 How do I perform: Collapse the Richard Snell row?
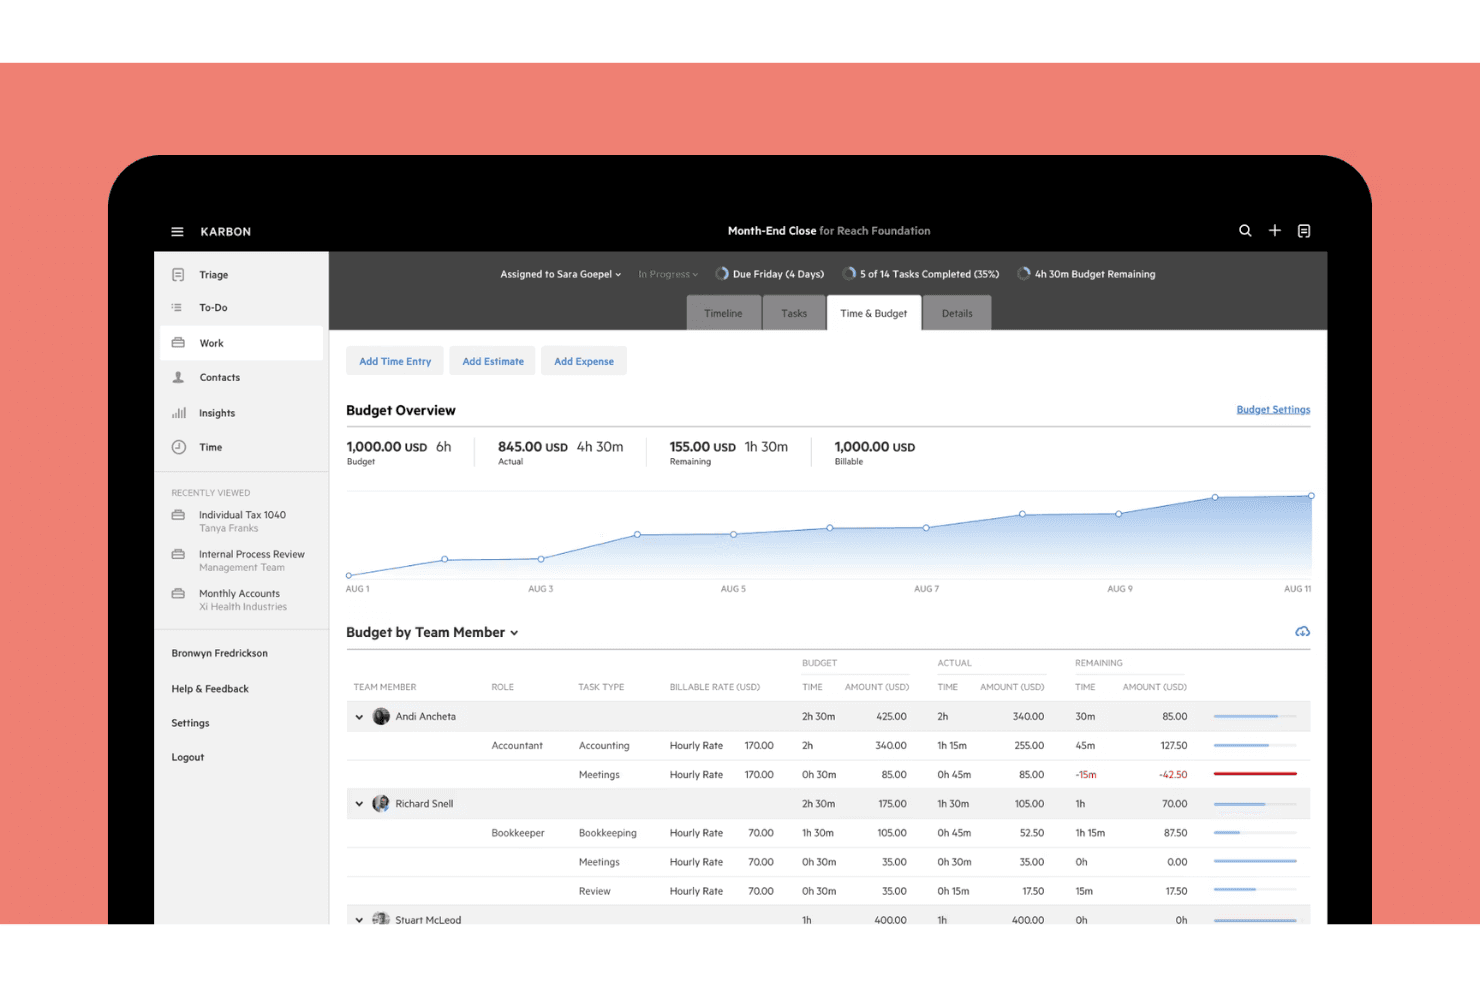[x=359, y=804]
